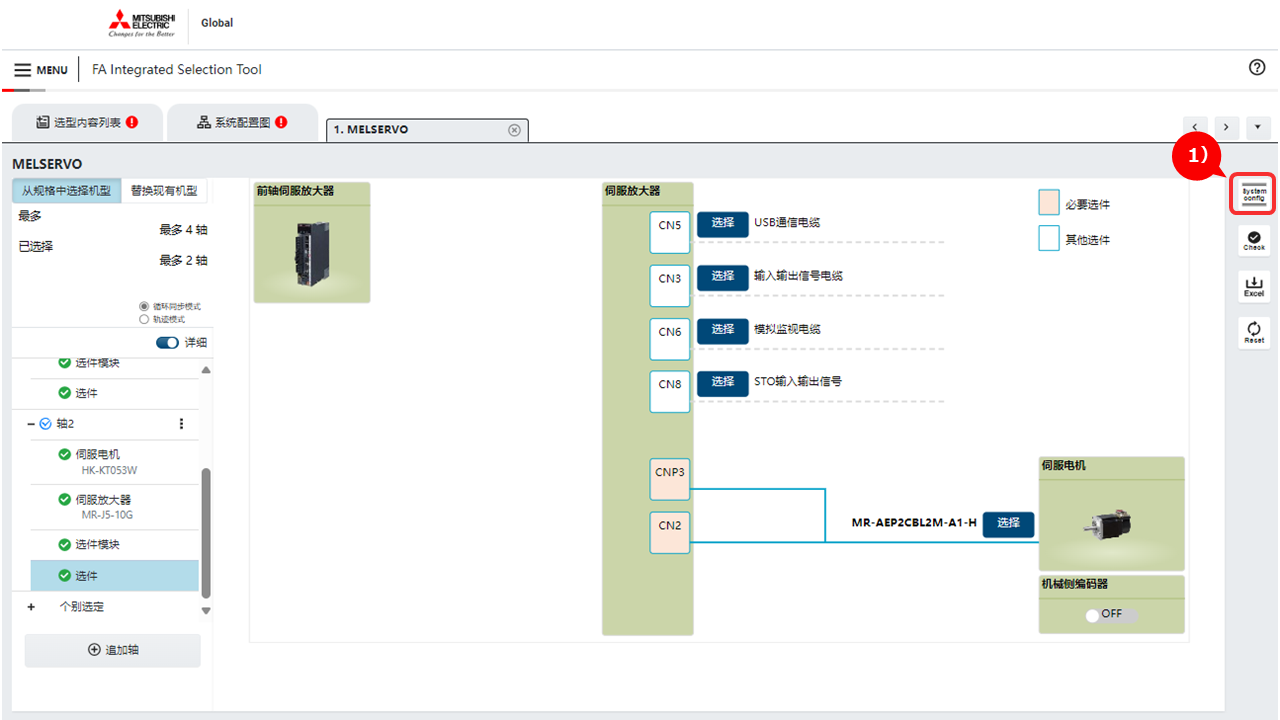Viewport: 1280px width, 720px height.
Task: Expand the 个别选定 section
Action: coord(31,607)
